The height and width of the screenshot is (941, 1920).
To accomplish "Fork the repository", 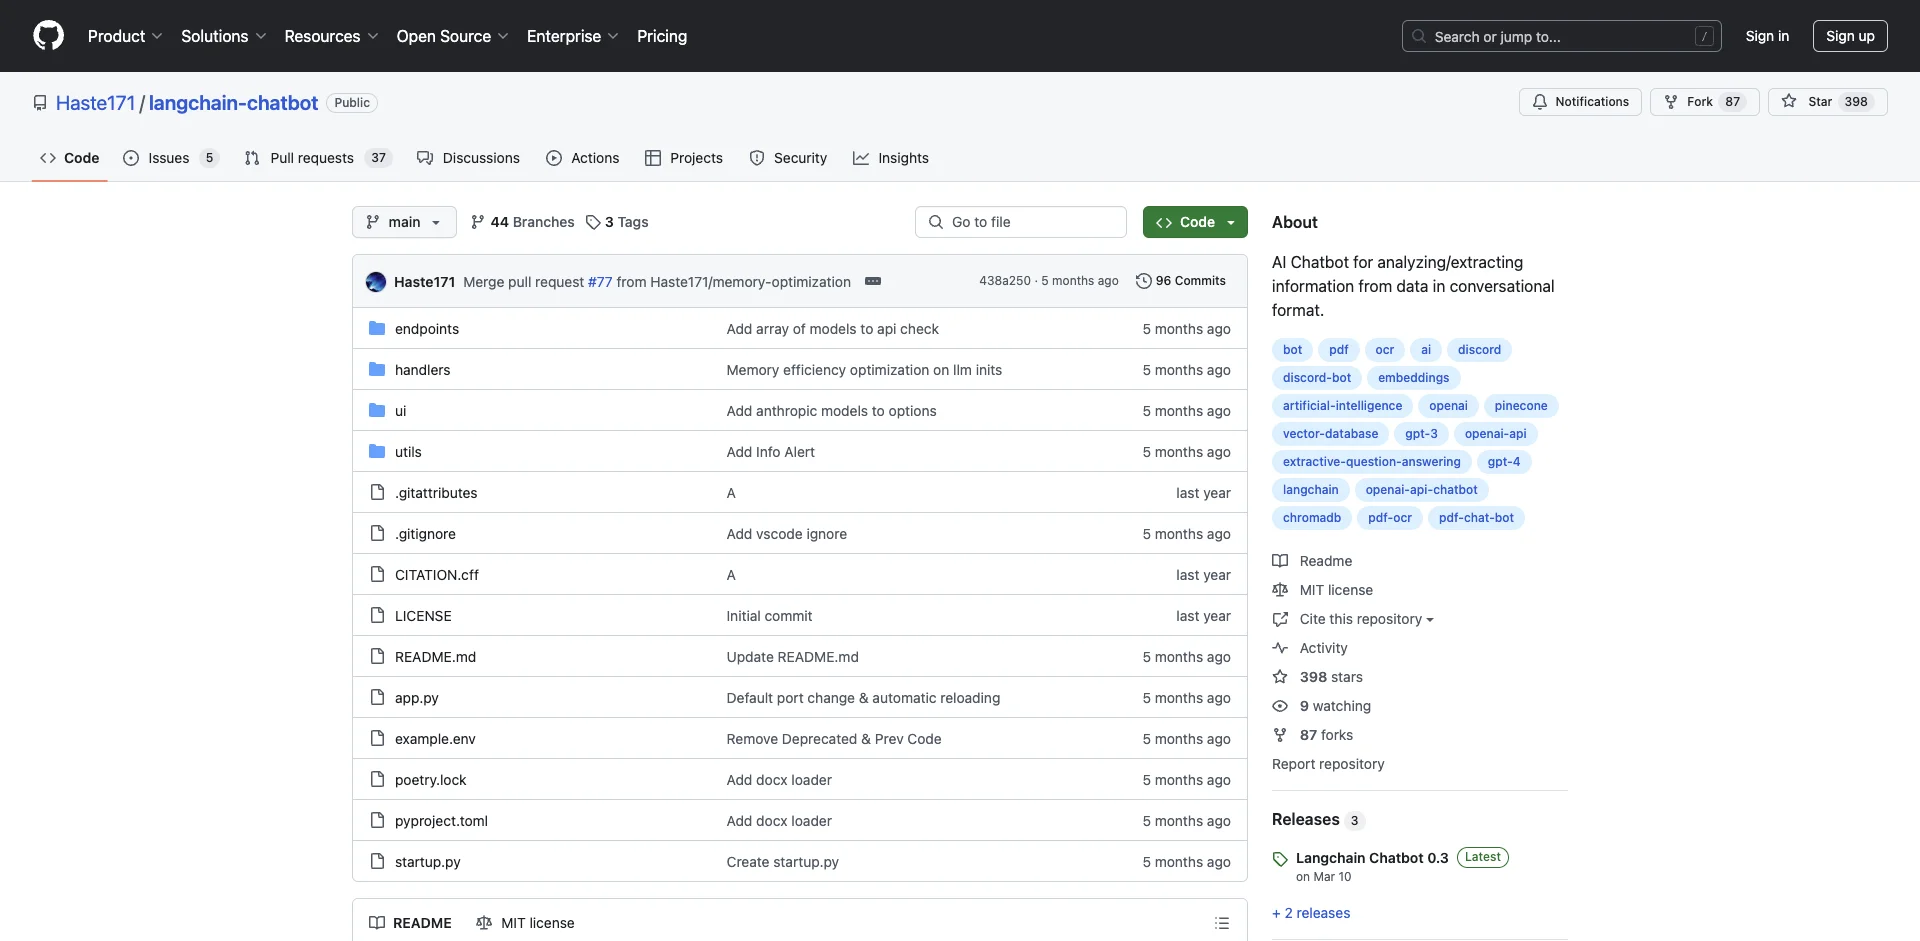I will coord(1704,102).
